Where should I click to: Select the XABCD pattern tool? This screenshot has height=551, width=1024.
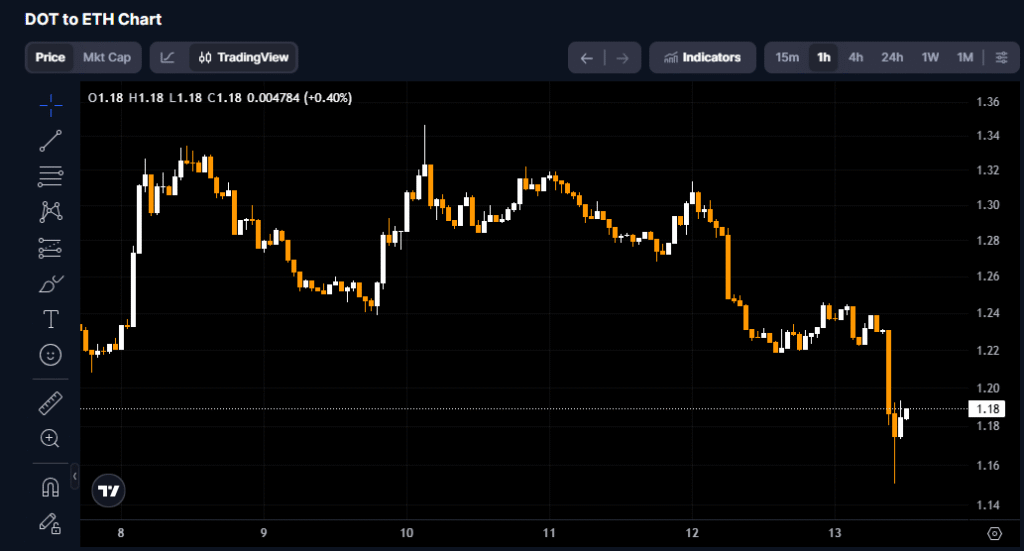(50, 212)
